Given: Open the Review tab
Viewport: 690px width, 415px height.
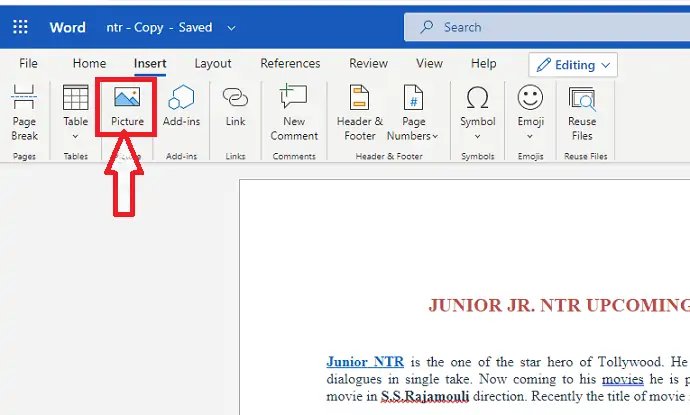Looking at the screenshot, I should coord(368,63).
